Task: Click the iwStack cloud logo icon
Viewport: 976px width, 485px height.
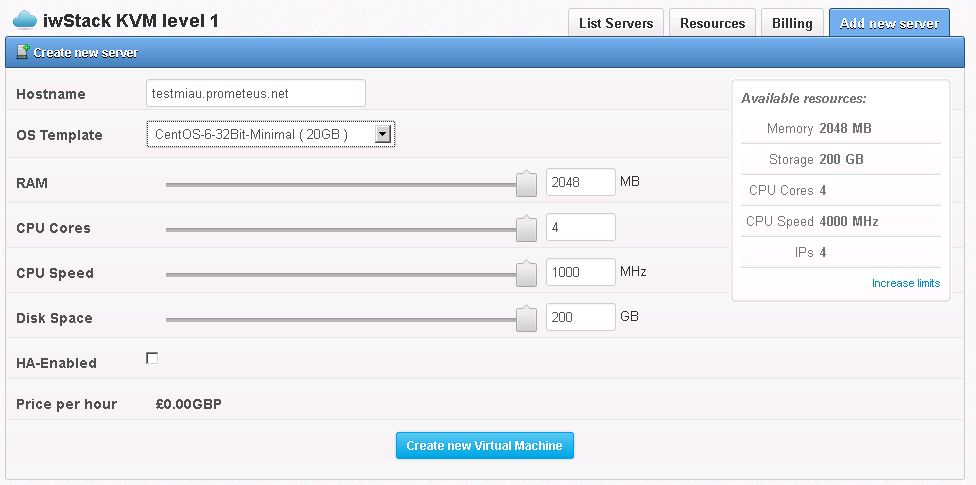Action: click(x=25, y=21)
